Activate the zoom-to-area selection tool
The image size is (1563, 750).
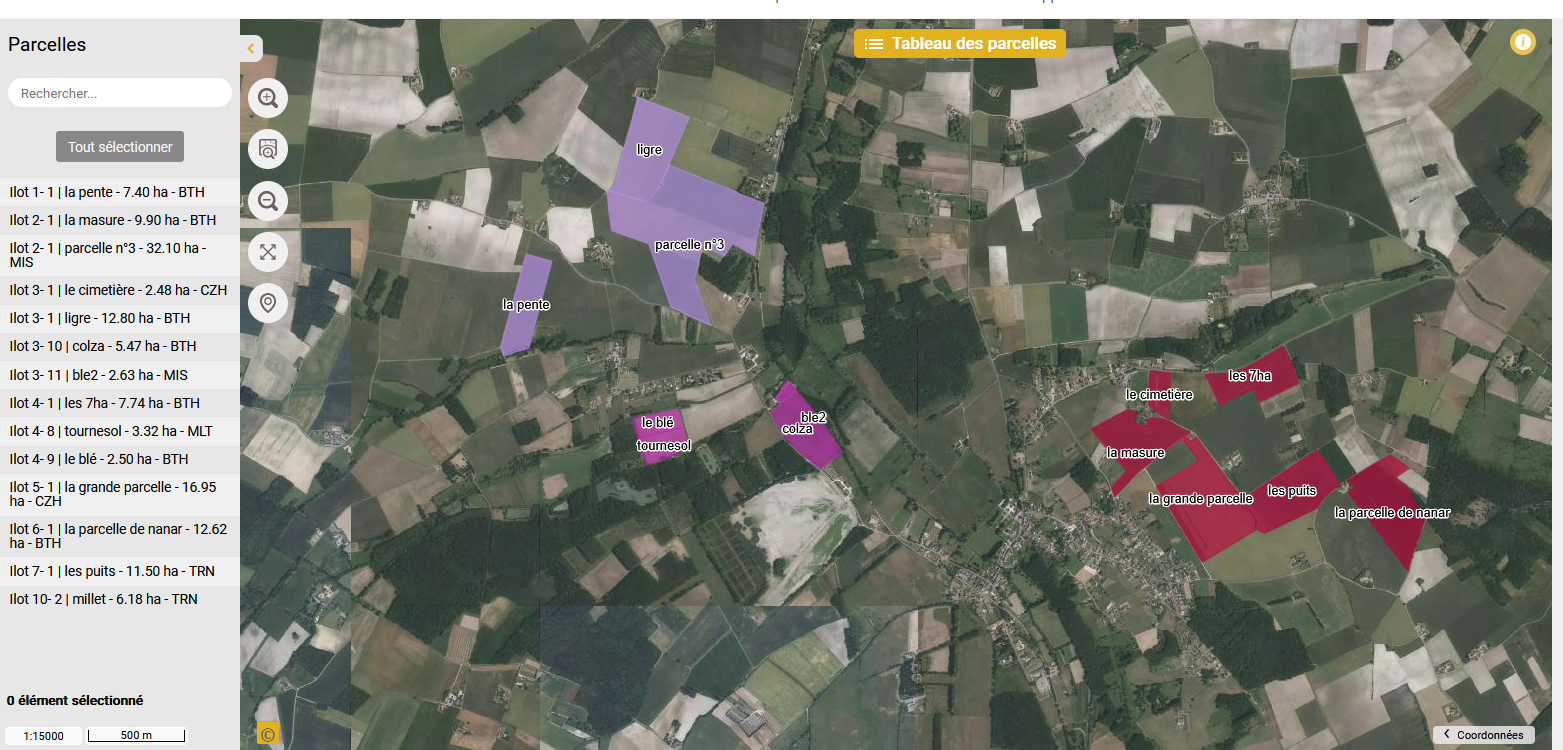(x=268, y=149)
